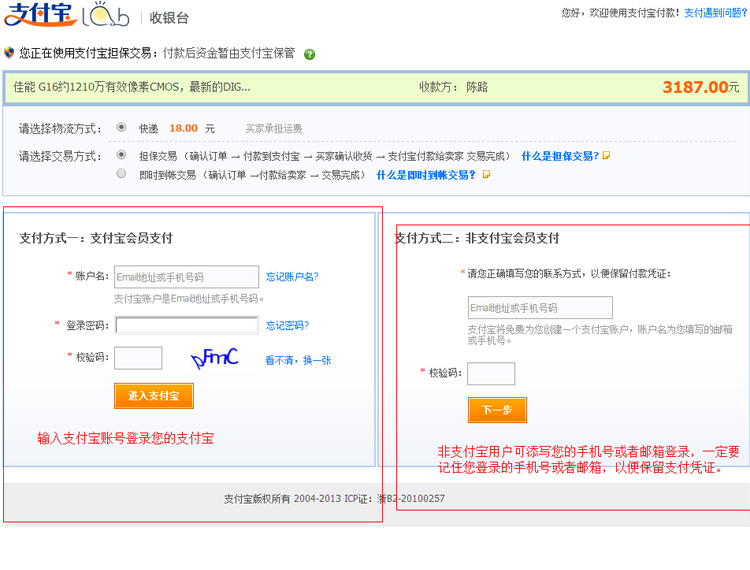The image size is (750, 570).
Task: Open the 什么是担保交易? link
Action: (x=560, y=156)
